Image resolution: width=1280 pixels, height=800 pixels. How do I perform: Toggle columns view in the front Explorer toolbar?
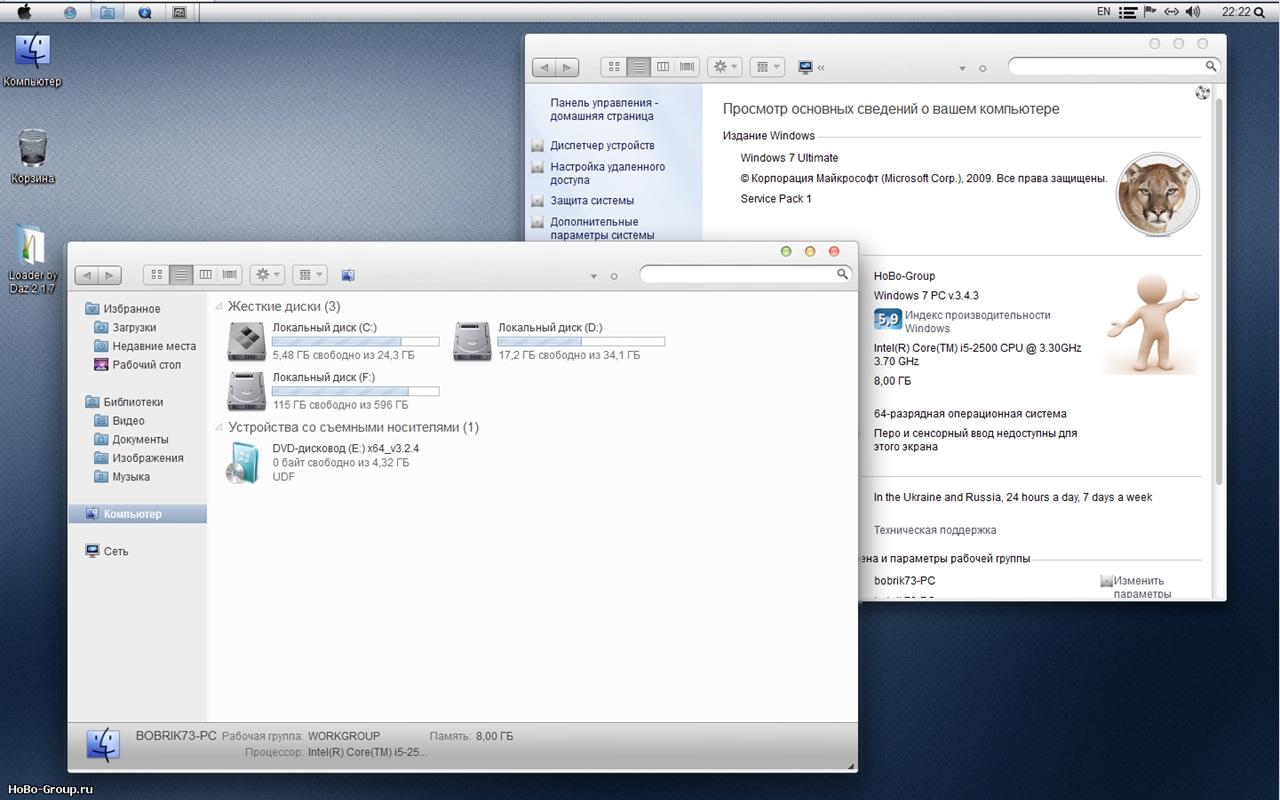(x=205, y=275)
